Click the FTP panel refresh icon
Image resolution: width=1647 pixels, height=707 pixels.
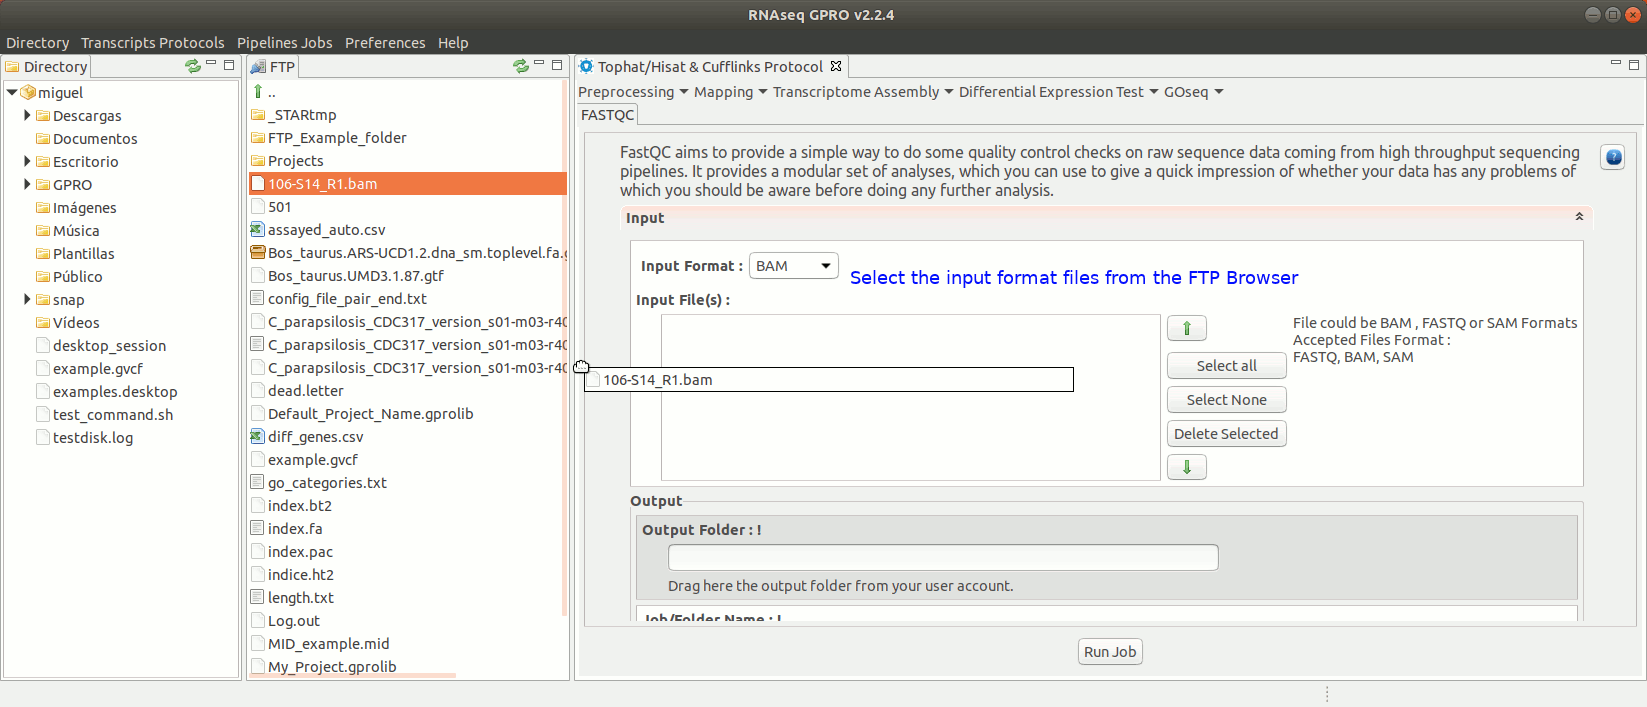pyautogui.click(x=521, y=66)
